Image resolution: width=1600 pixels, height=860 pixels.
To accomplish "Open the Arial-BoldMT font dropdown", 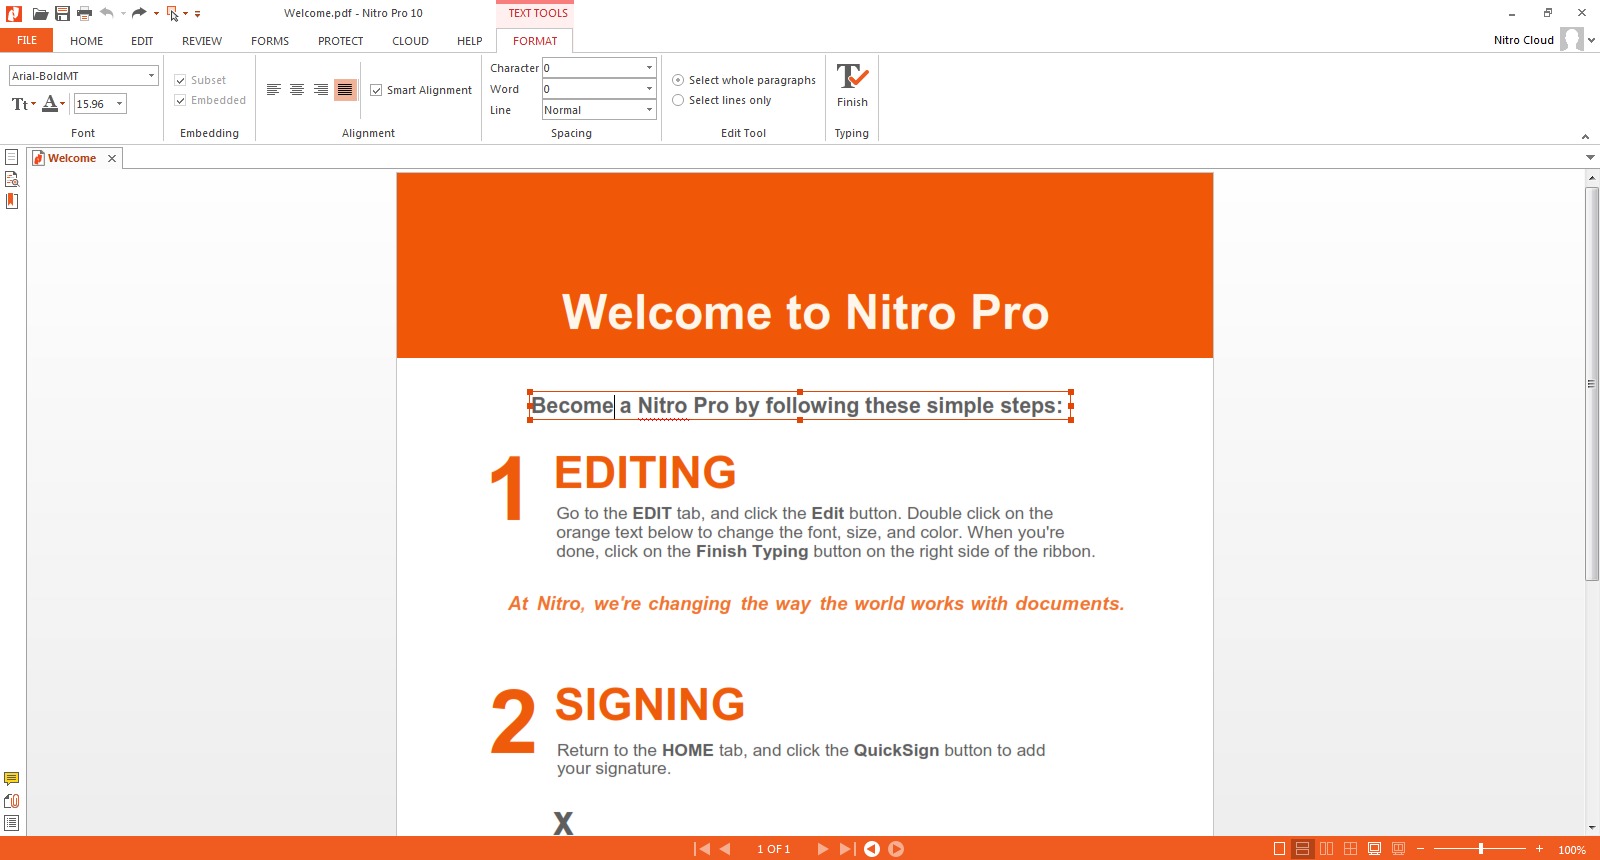I will pos(151,76).
